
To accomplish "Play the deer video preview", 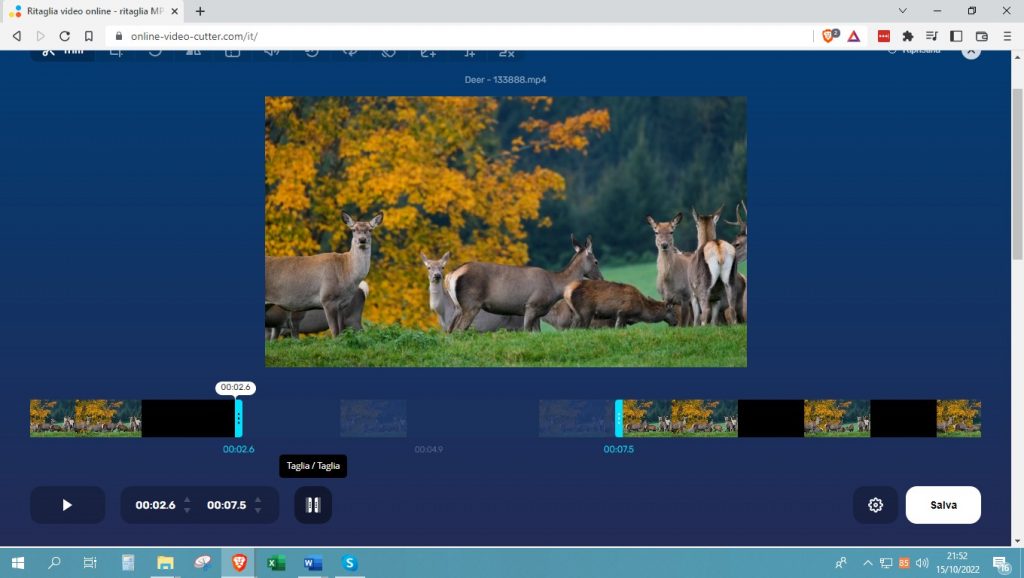I will pyautogui.click(x=67, y=505).
